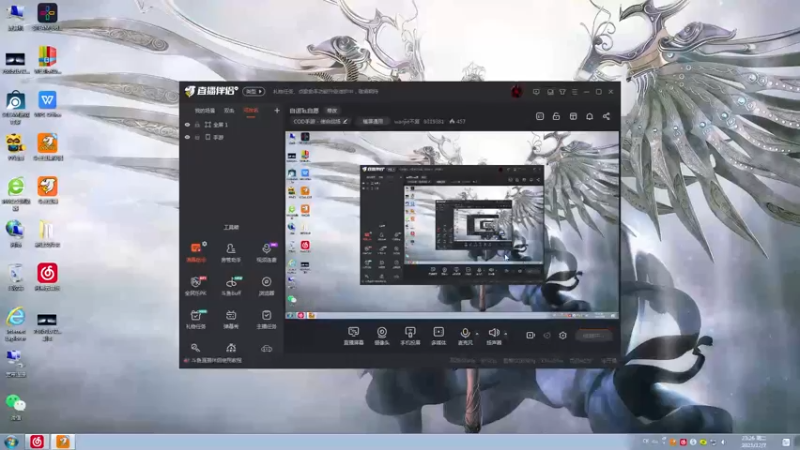Click the gamepad icon in toolbox bottom row
This screenshot has height=450, width=800.
pyautogui.click(x=266, y=348)
